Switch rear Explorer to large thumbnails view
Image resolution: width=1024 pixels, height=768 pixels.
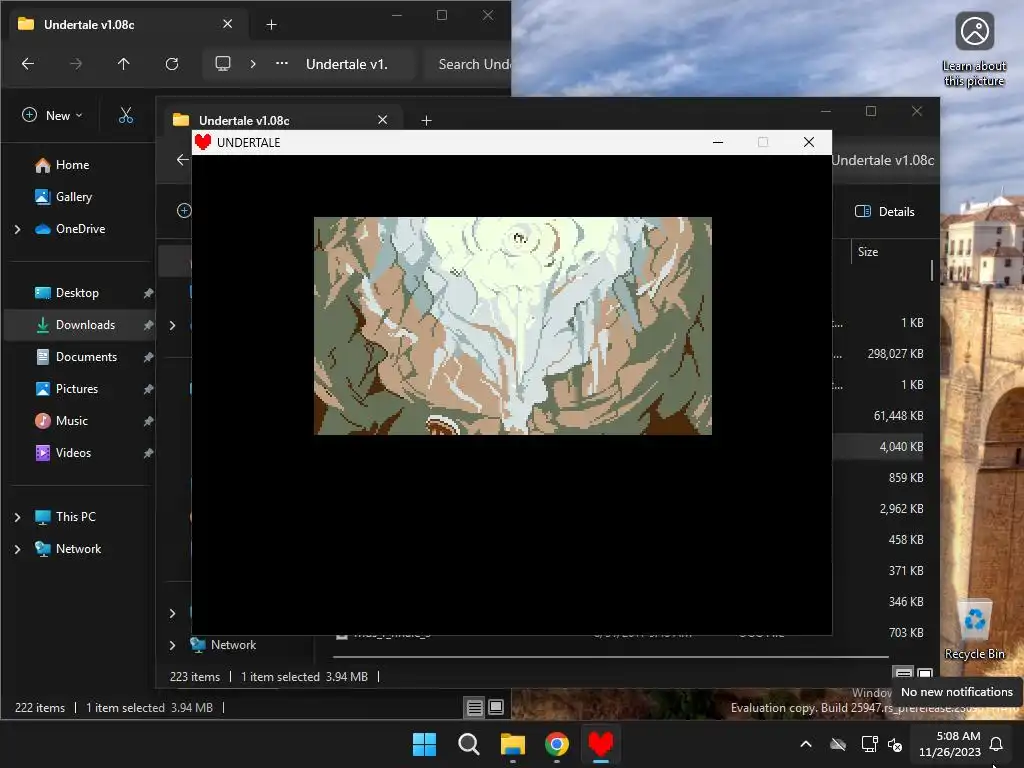[496, 707]
